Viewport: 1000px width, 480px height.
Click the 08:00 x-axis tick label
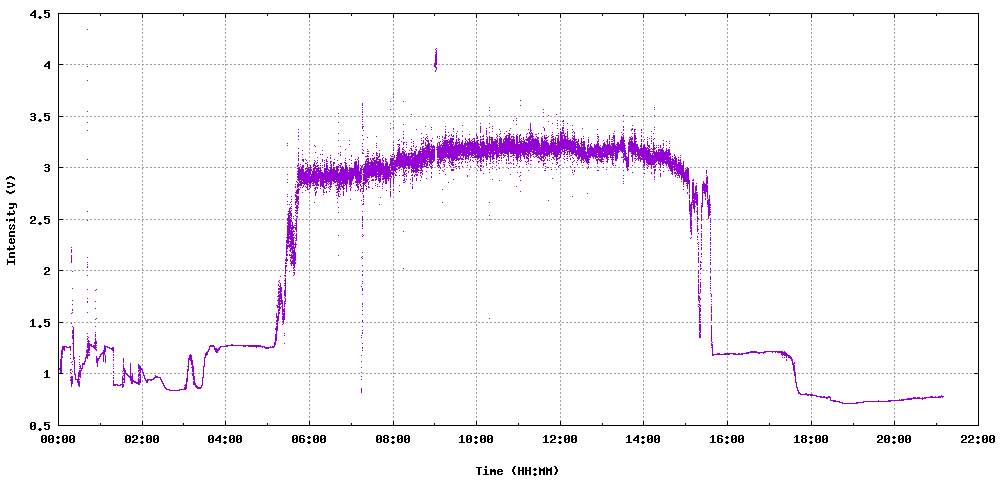(x=393, y=439)
